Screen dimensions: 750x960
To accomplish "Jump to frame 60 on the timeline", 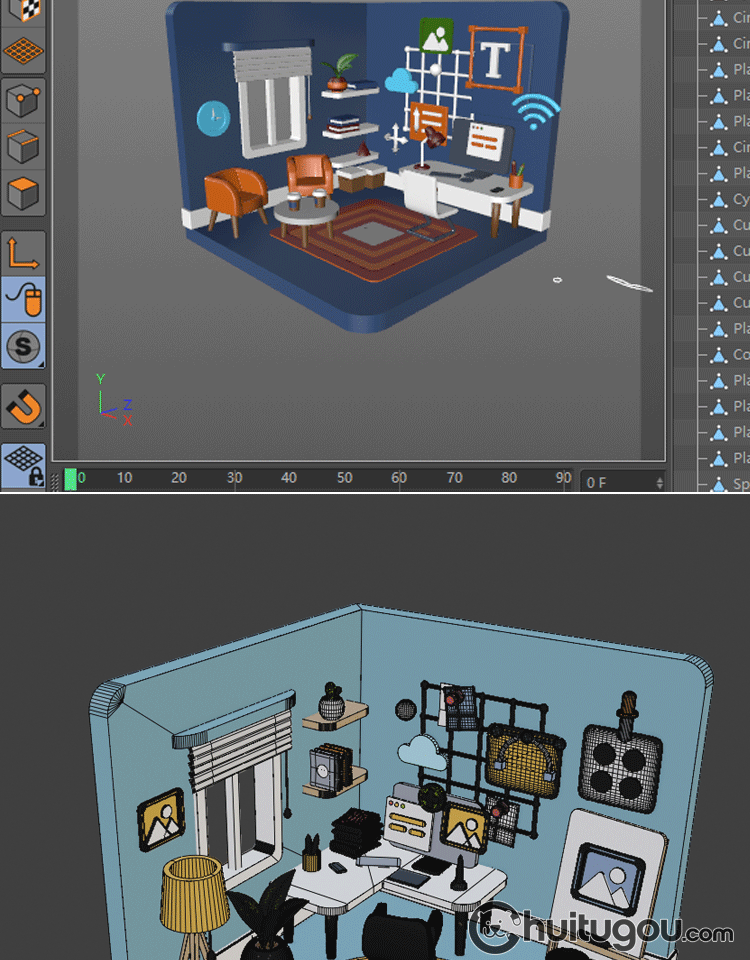I will click(x=399, y=478).
